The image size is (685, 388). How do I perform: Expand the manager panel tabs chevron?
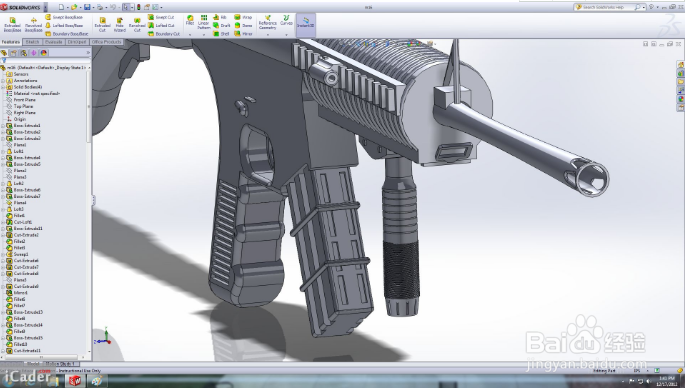click(88, 53)
